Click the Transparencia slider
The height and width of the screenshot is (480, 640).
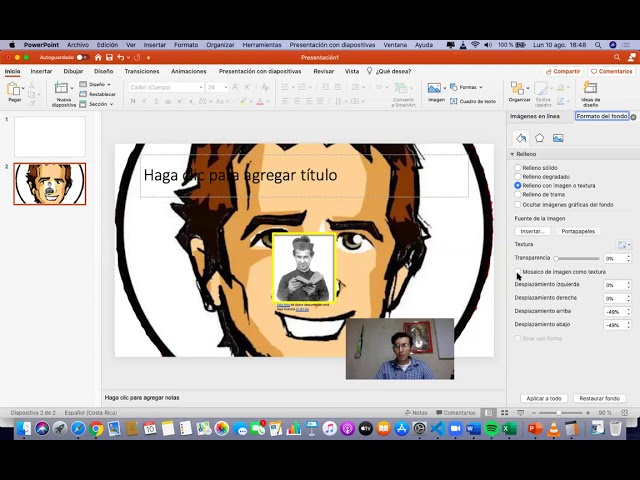577,258
